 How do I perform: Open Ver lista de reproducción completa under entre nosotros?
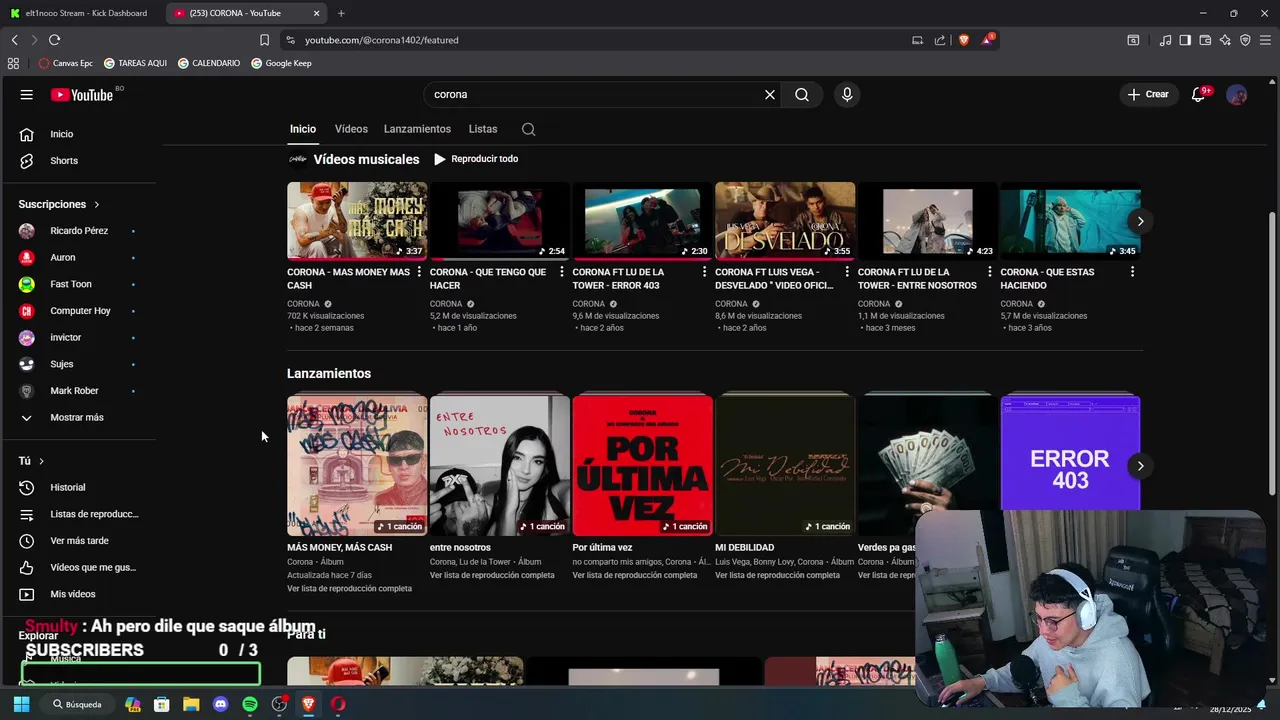(492, 575)
